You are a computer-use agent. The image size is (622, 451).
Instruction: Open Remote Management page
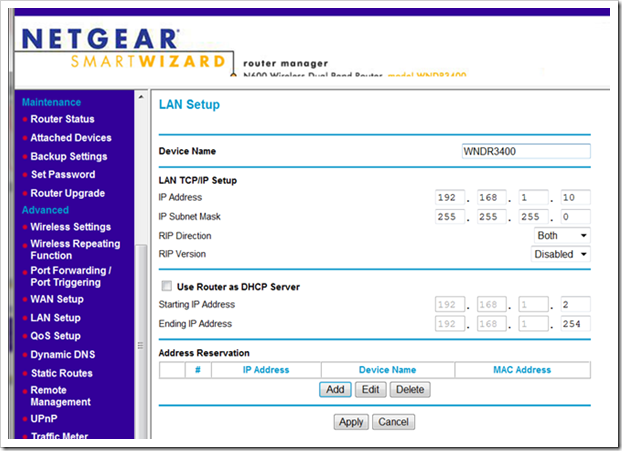tap(60, 396)
